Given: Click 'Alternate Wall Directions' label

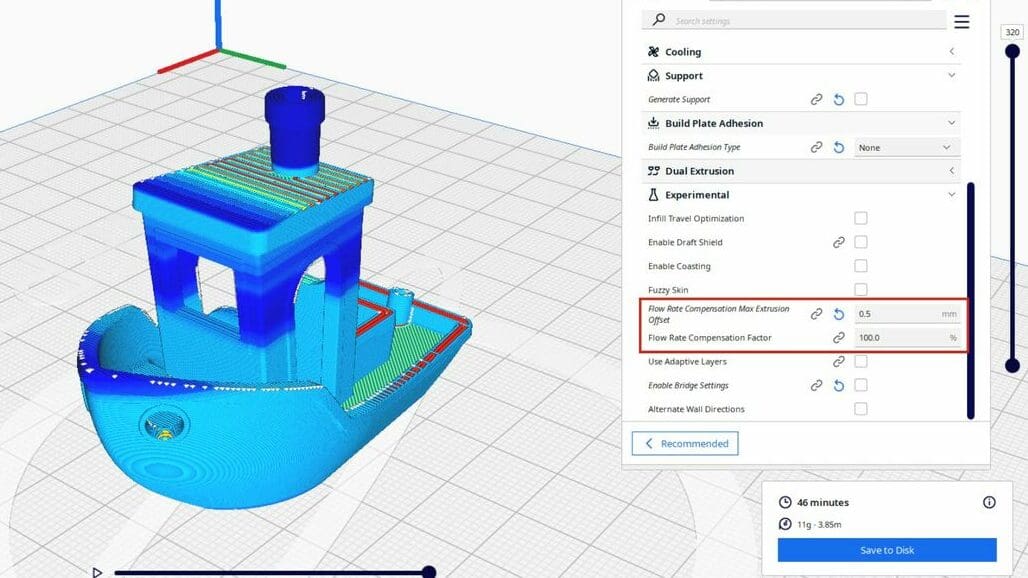Looking at the screenshot, I should 696,409.
